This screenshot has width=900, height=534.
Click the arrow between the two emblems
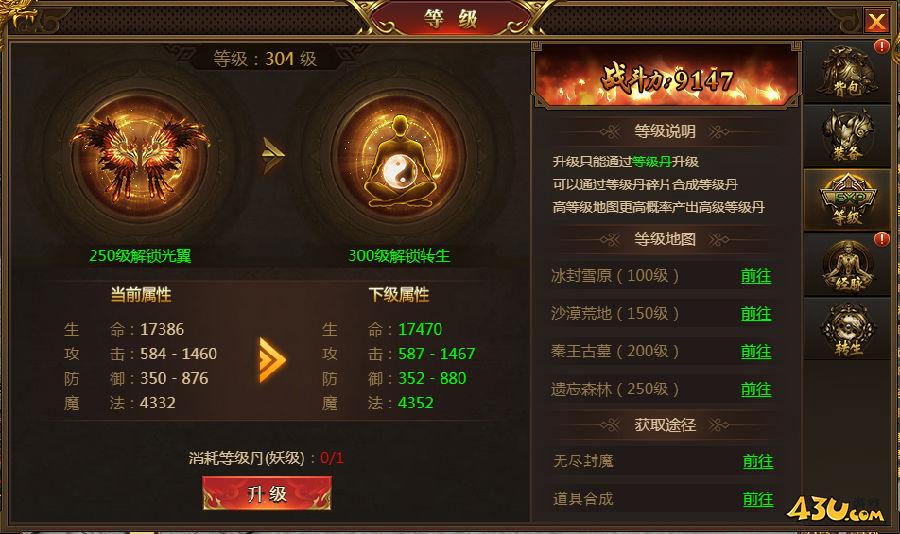(x=273, y=155)
